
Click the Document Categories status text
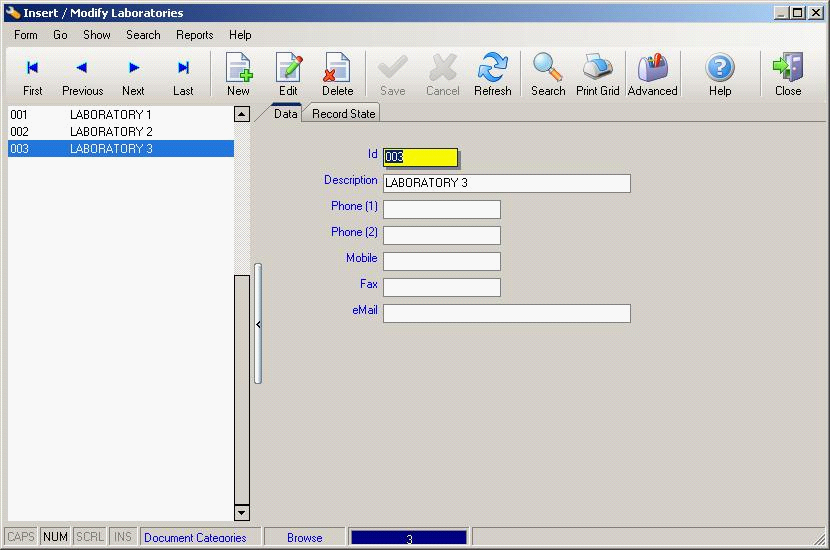tap(195, 537)
